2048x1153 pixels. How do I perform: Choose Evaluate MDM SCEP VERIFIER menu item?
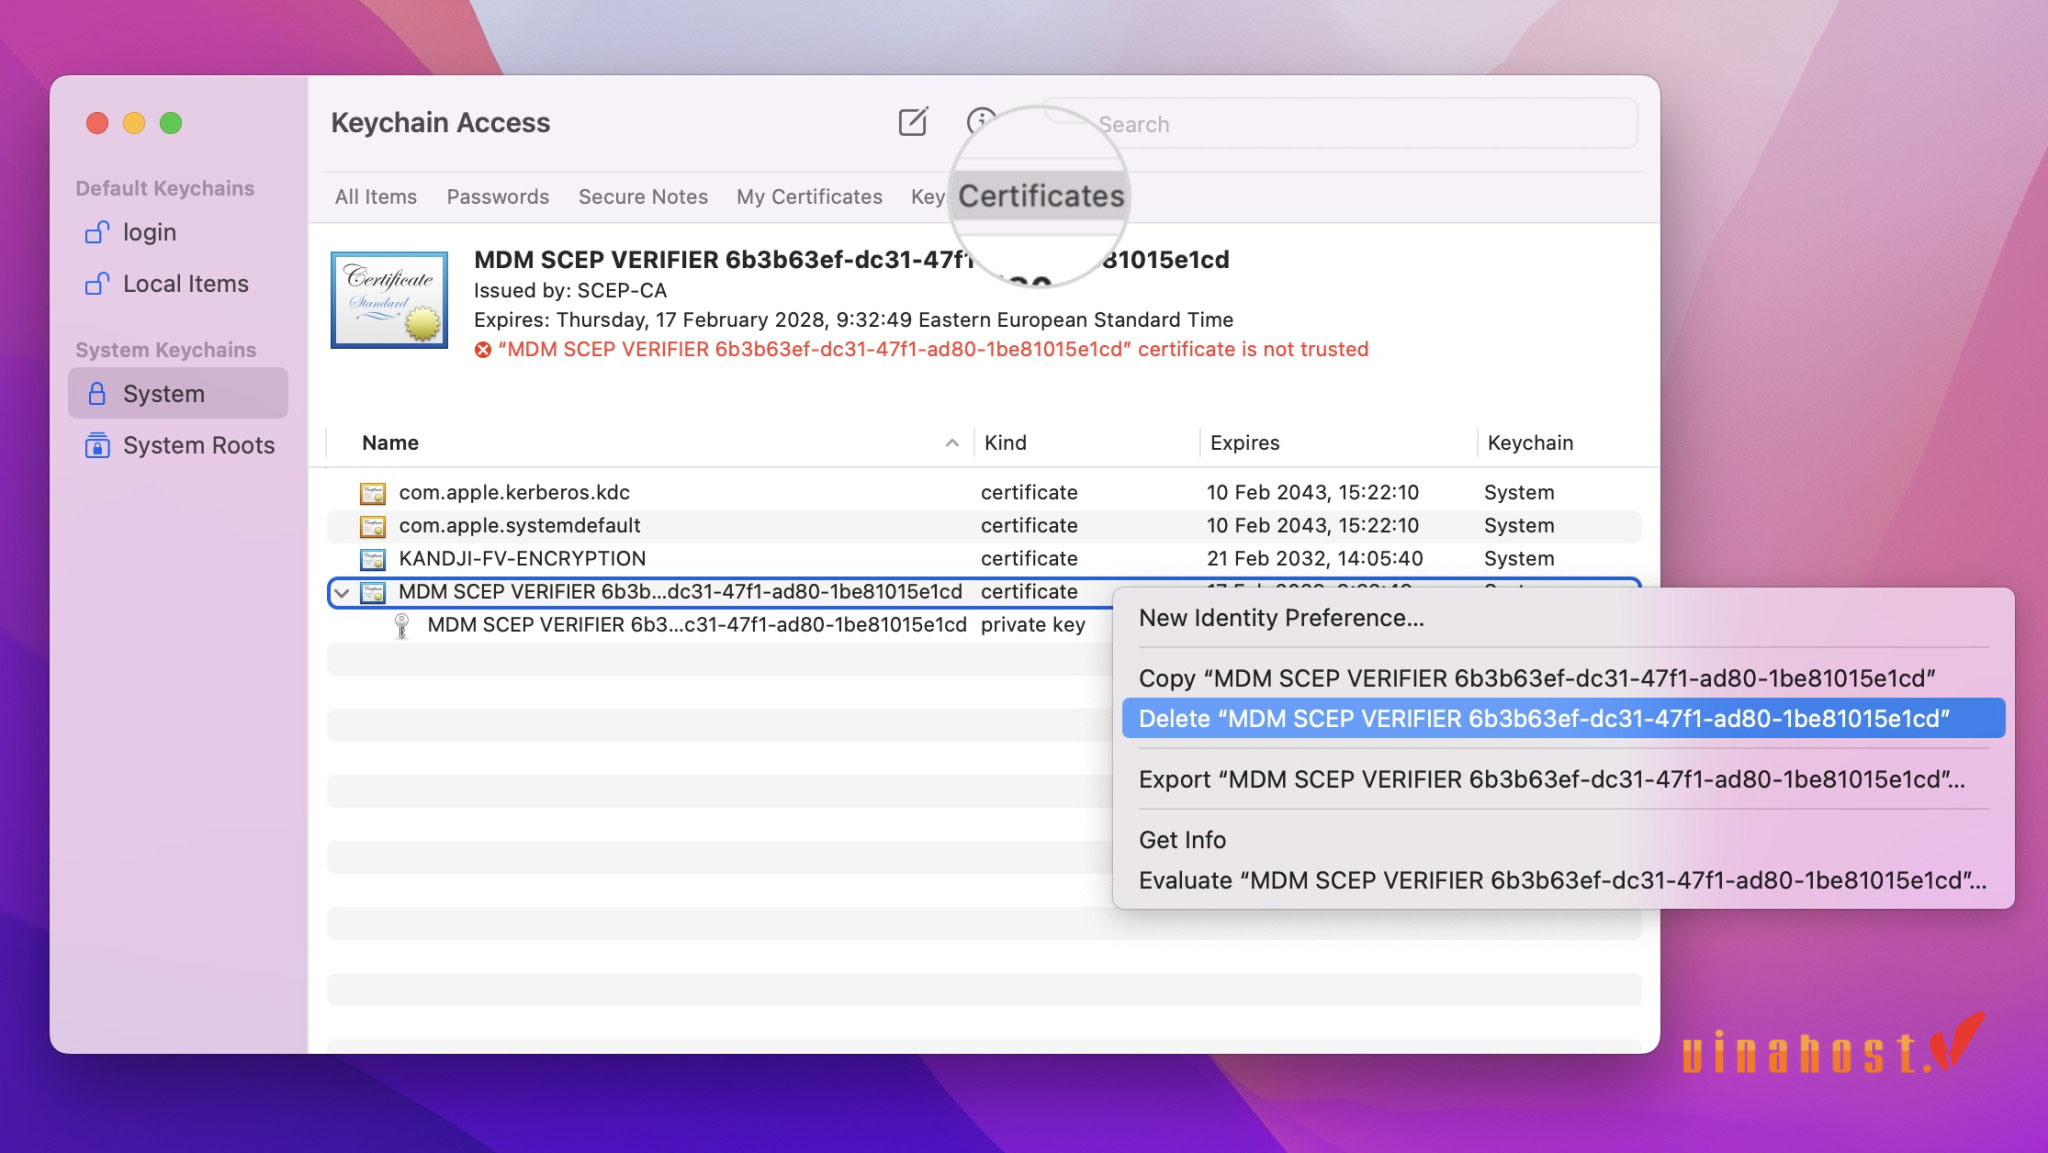[x=1563, y=880]
